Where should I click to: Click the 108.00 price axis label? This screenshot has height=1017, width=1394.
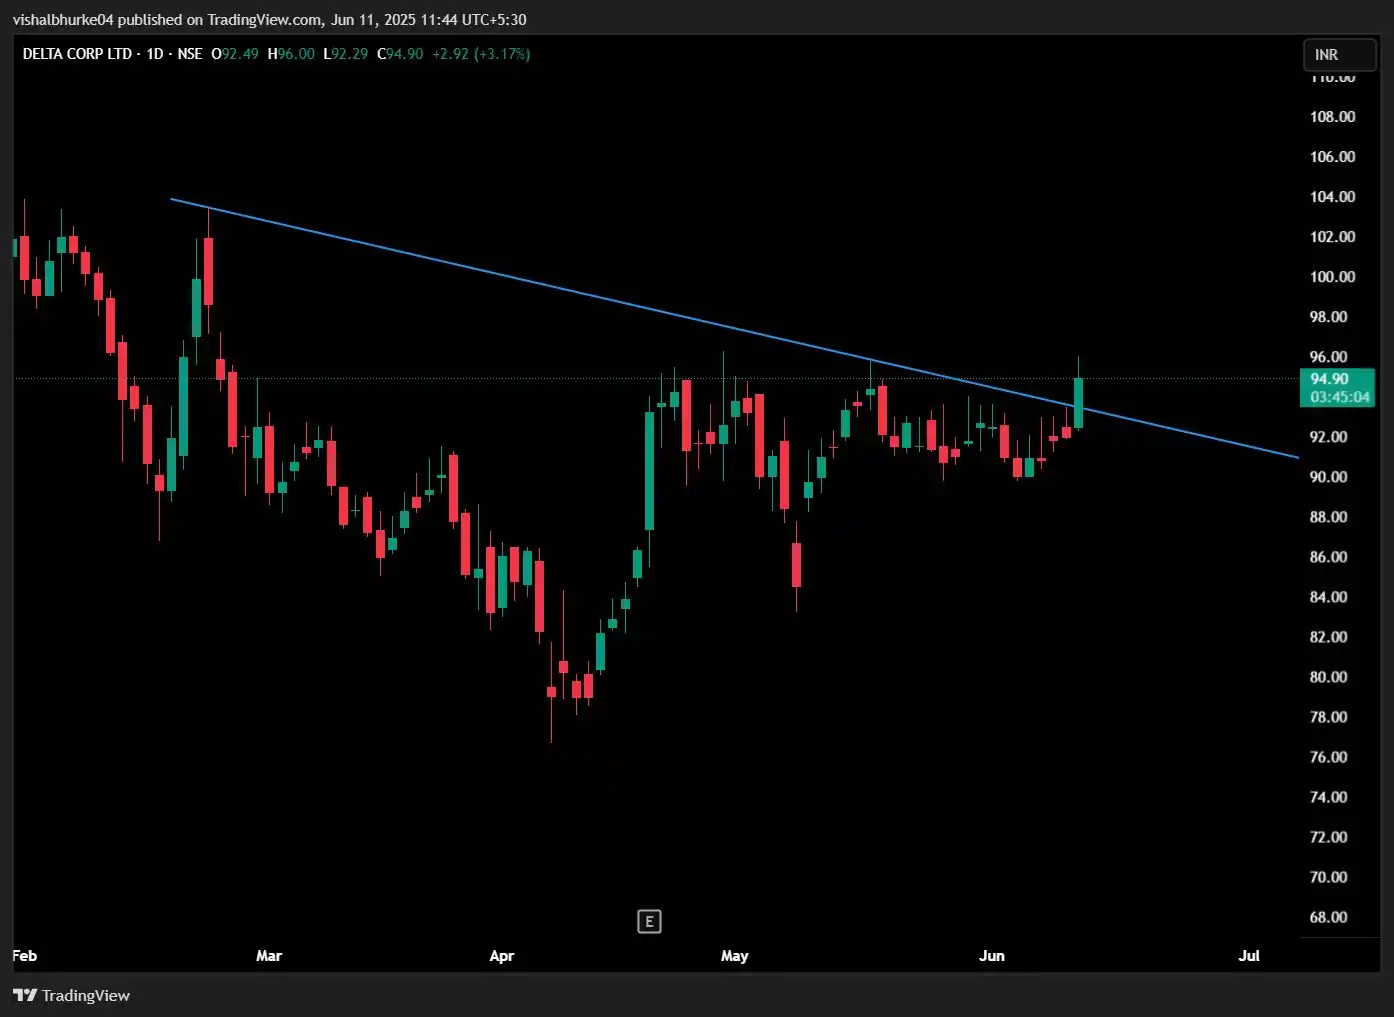1332,117
